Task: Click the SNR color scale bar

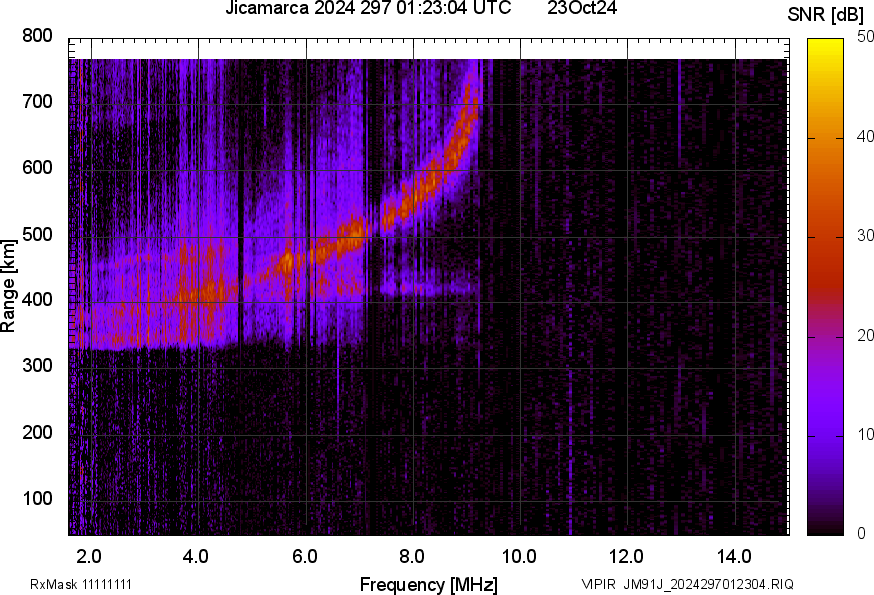Action: pos(826,287)
